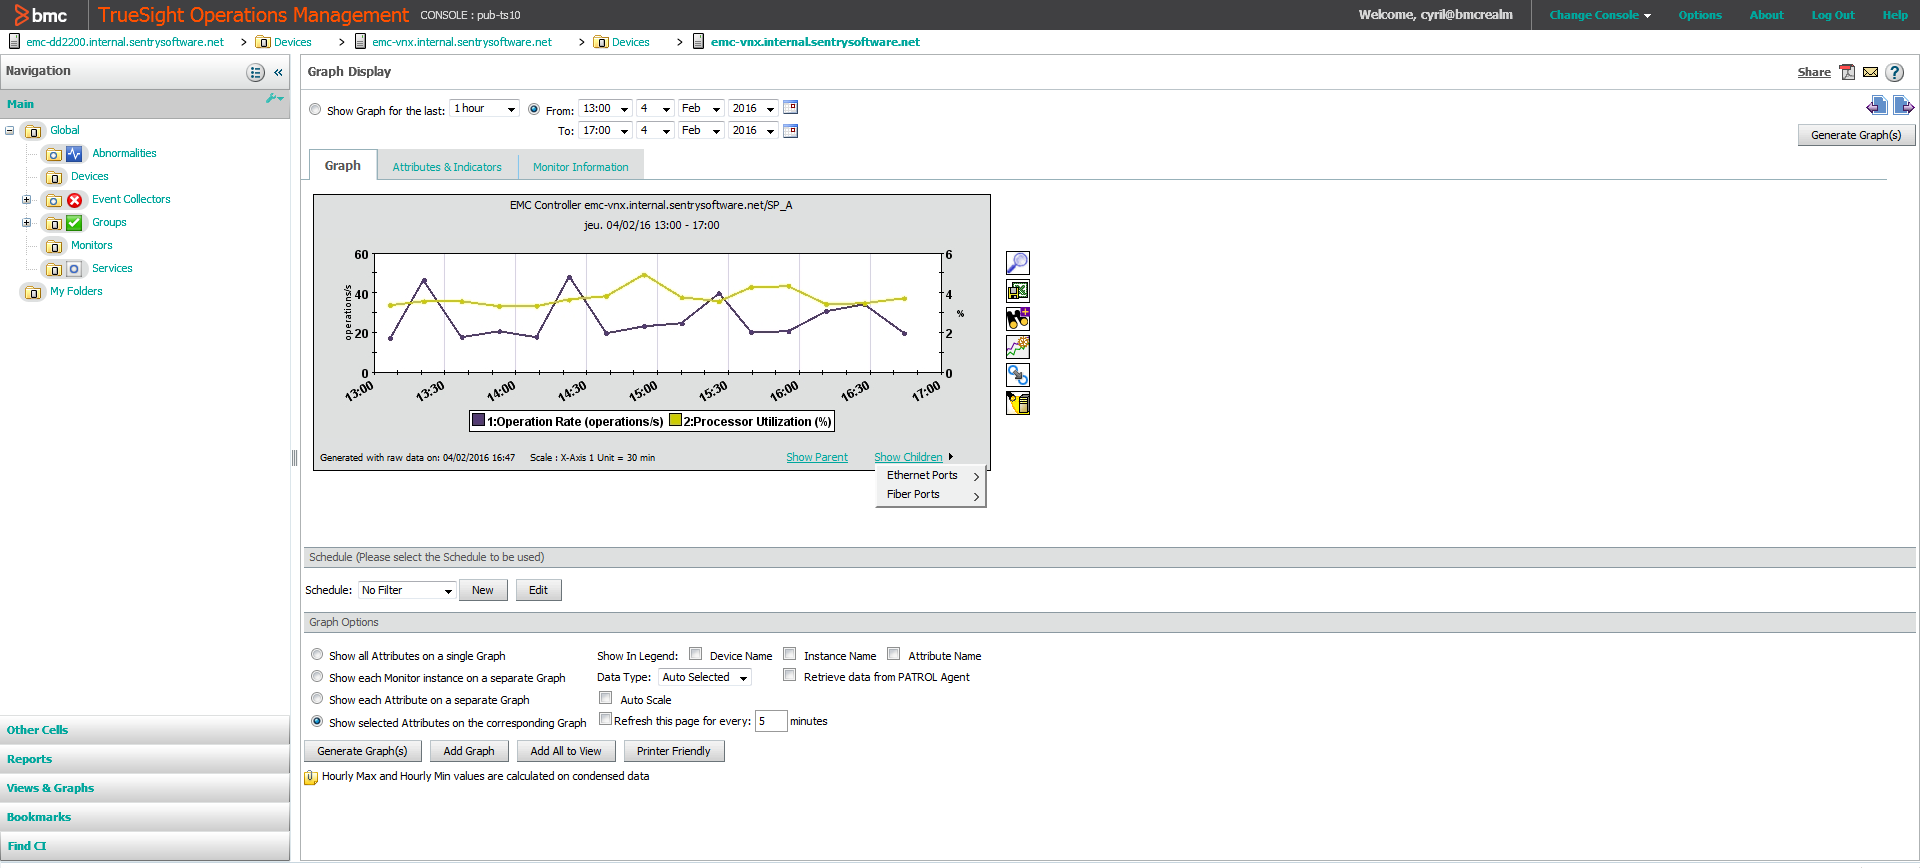Click the wrench icon in Main header

tap(274, 99)
